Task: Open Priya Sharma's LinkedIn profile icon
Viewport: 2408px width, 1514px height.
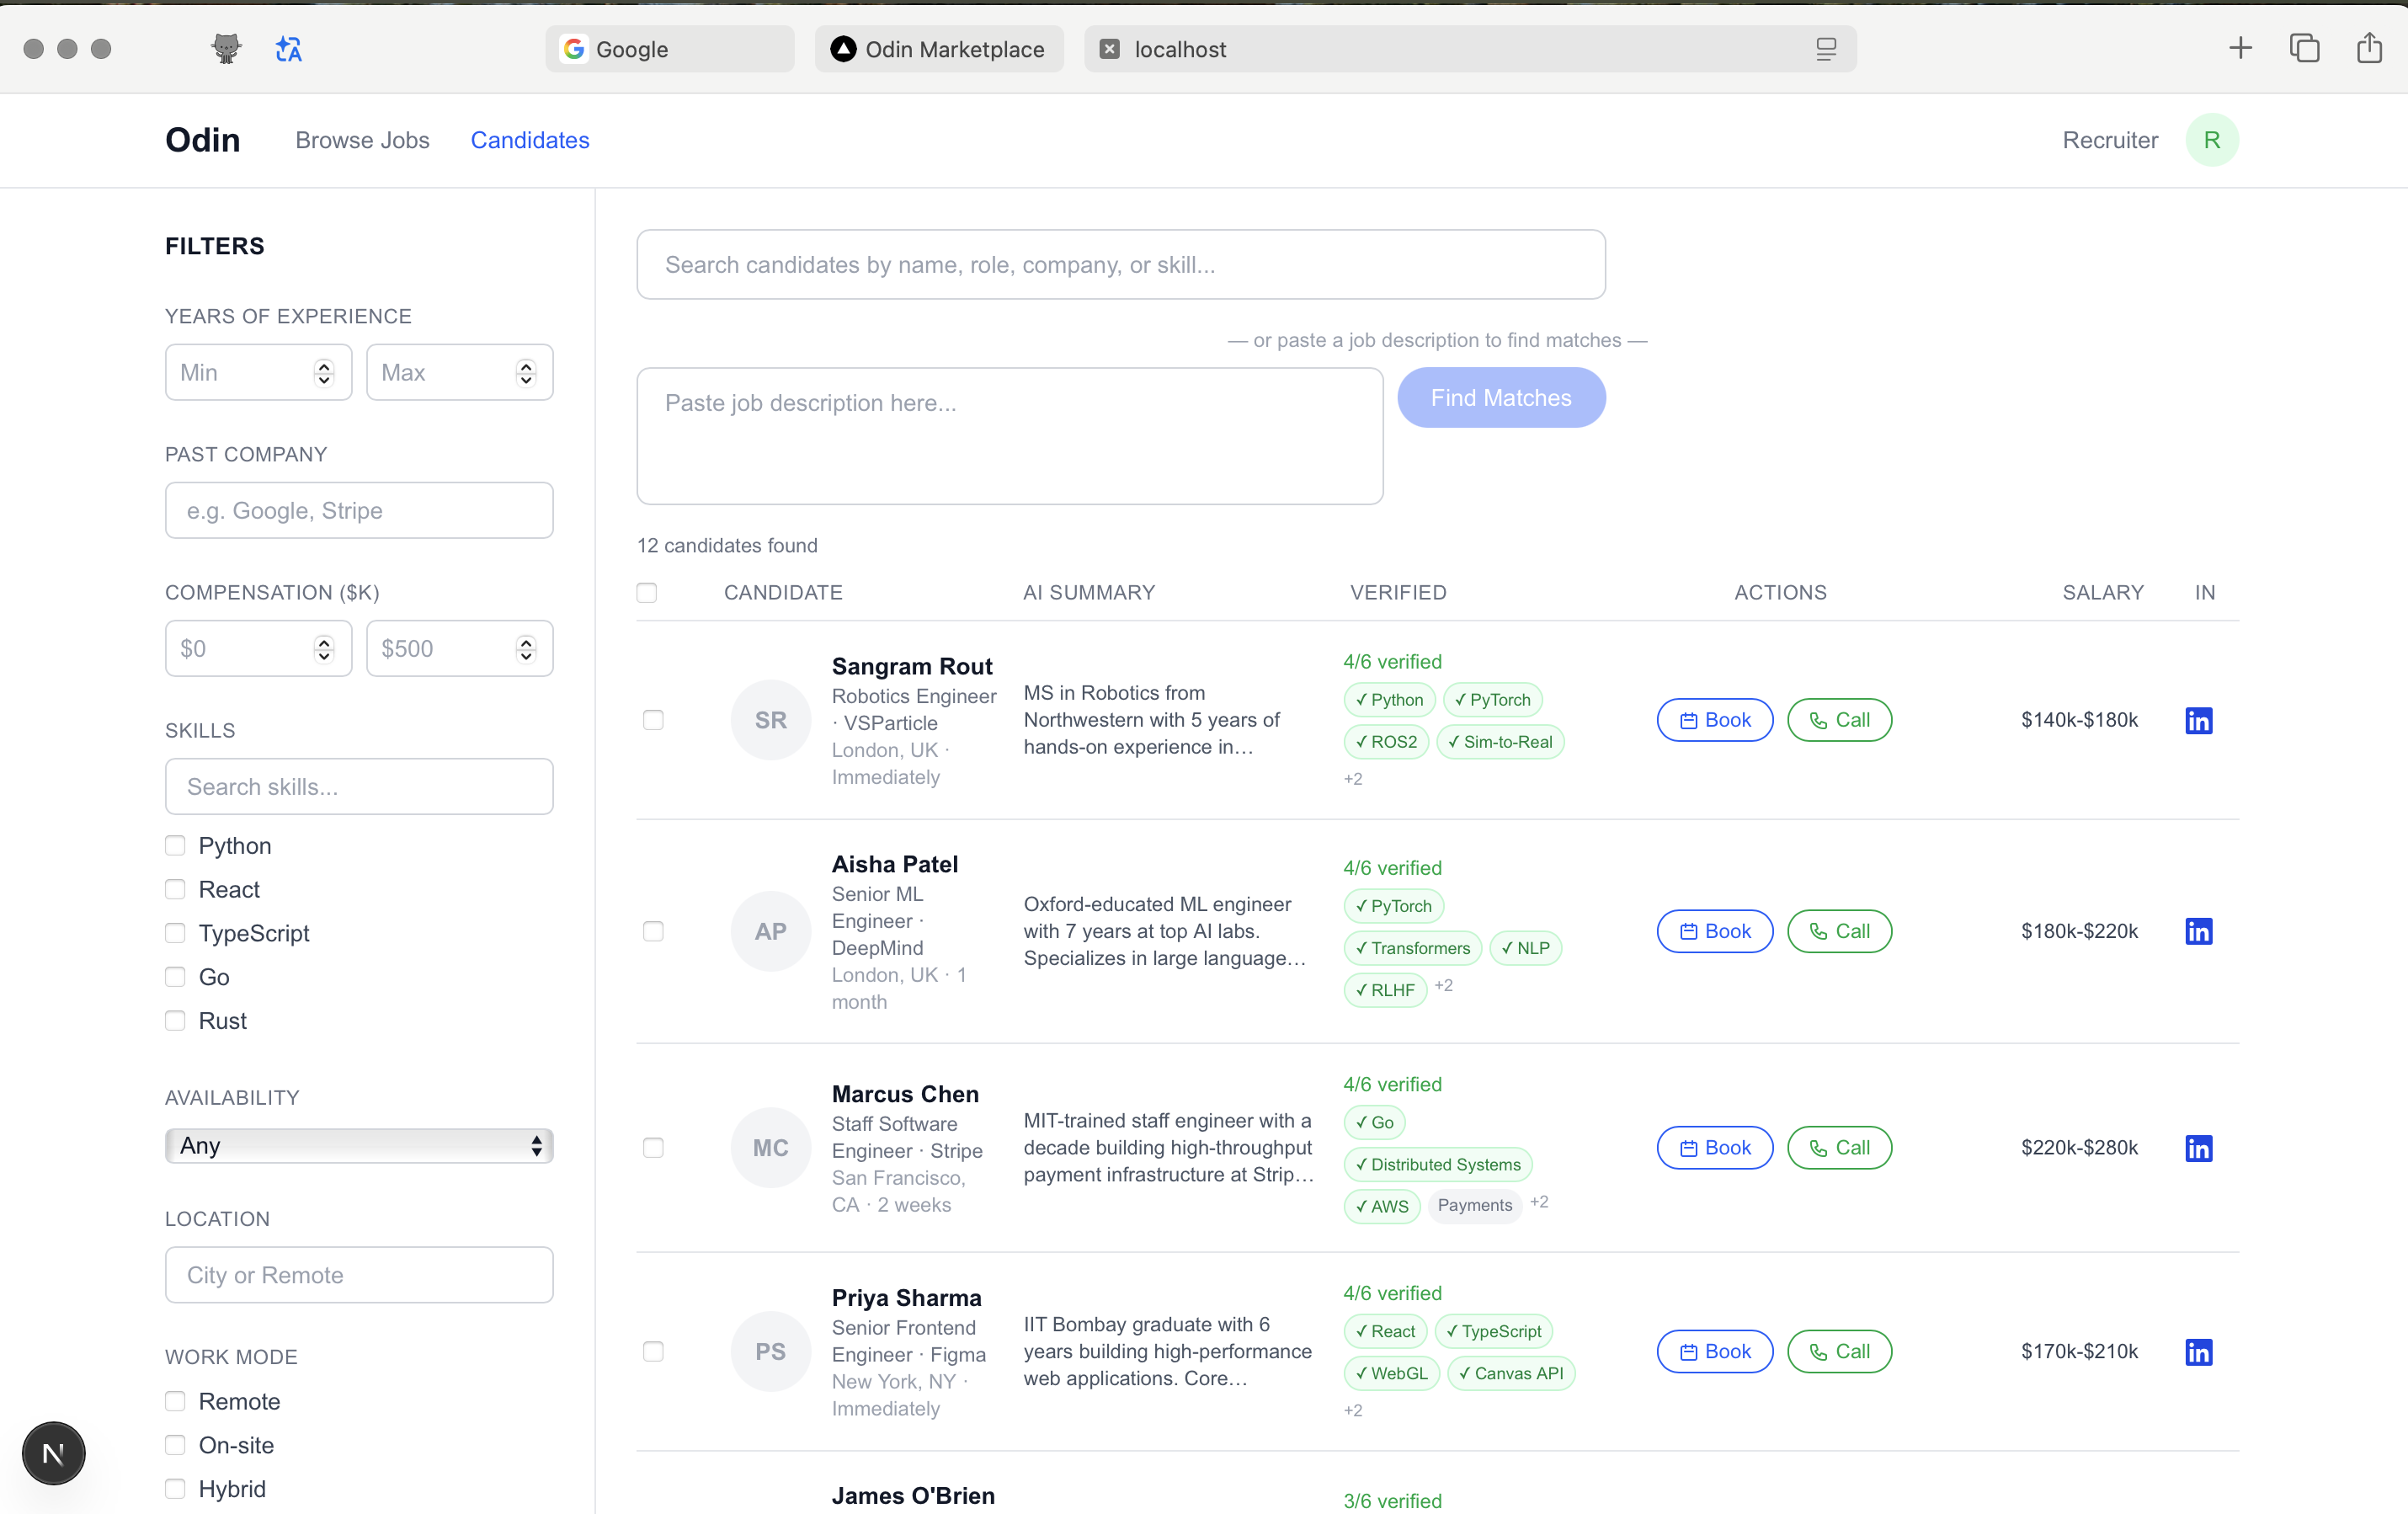Action: point(2198,1352)
